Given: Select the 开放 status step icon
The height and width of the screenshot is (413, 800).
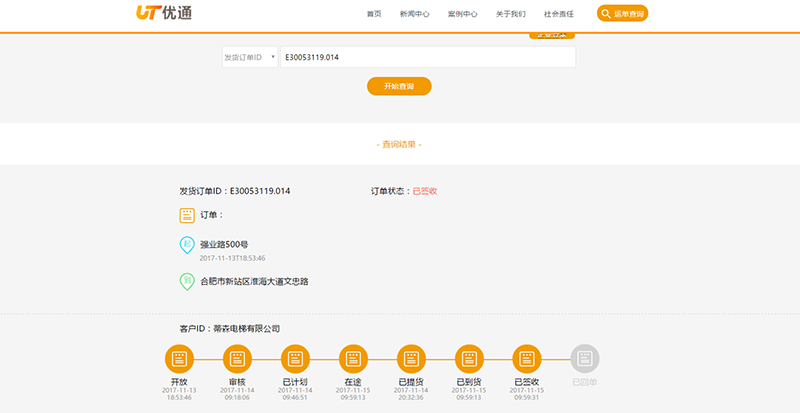Looking at the screenshot, I should click(179, 358).
